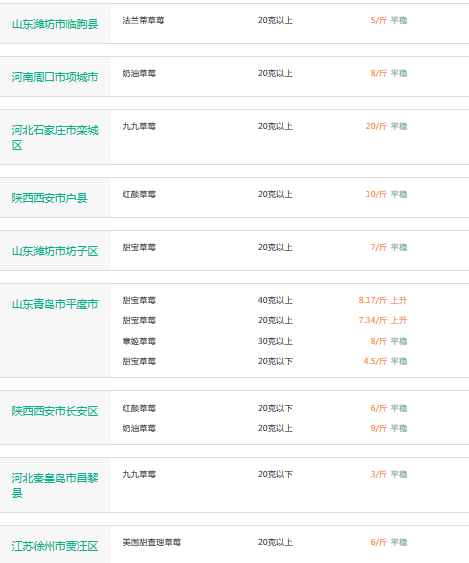Click the 40克以上 specification text
This screenshot has height=563, width=469.
pyautogui.click(x=275, y=300)
